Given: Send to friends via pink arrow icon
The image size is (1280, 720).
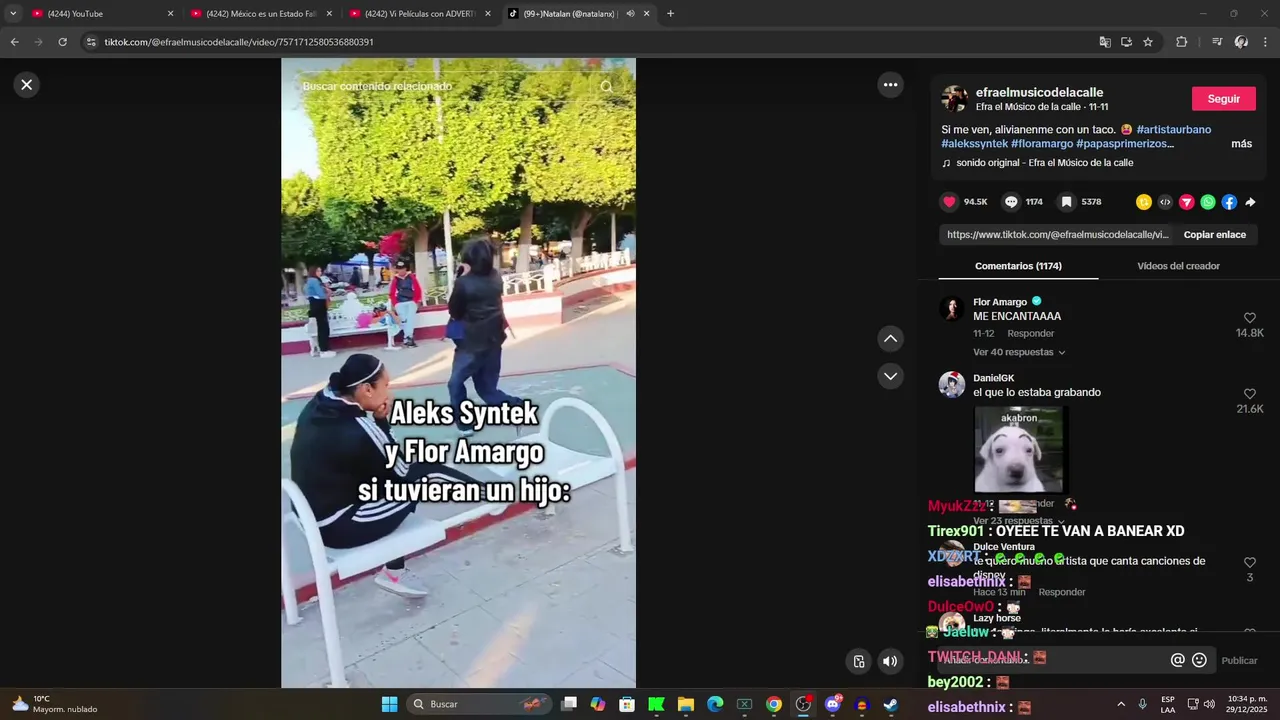Looking at the screenshot, I should pyautogui.click(x=1186, y=202).
